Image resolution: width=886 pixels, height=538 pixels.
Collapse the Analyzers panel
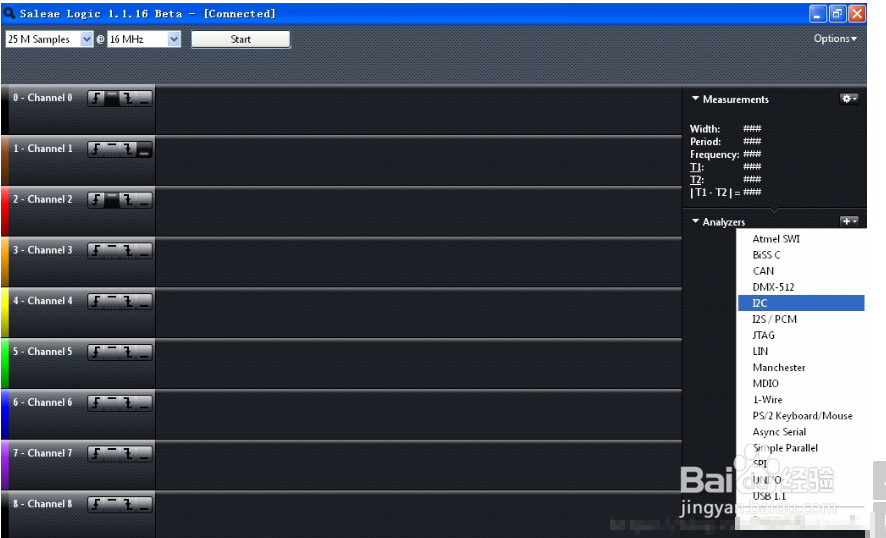(x=696, y=222)
